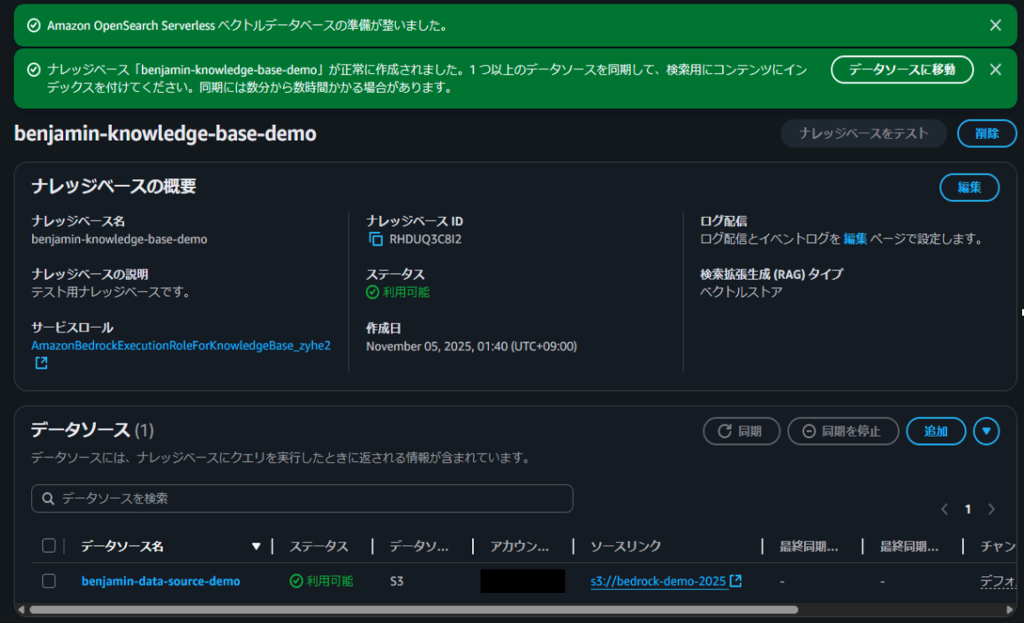Viewport: 1024px width, 623px height.
Task: Click 編集 button in knowledge base overview
Action: click(969, 187)
